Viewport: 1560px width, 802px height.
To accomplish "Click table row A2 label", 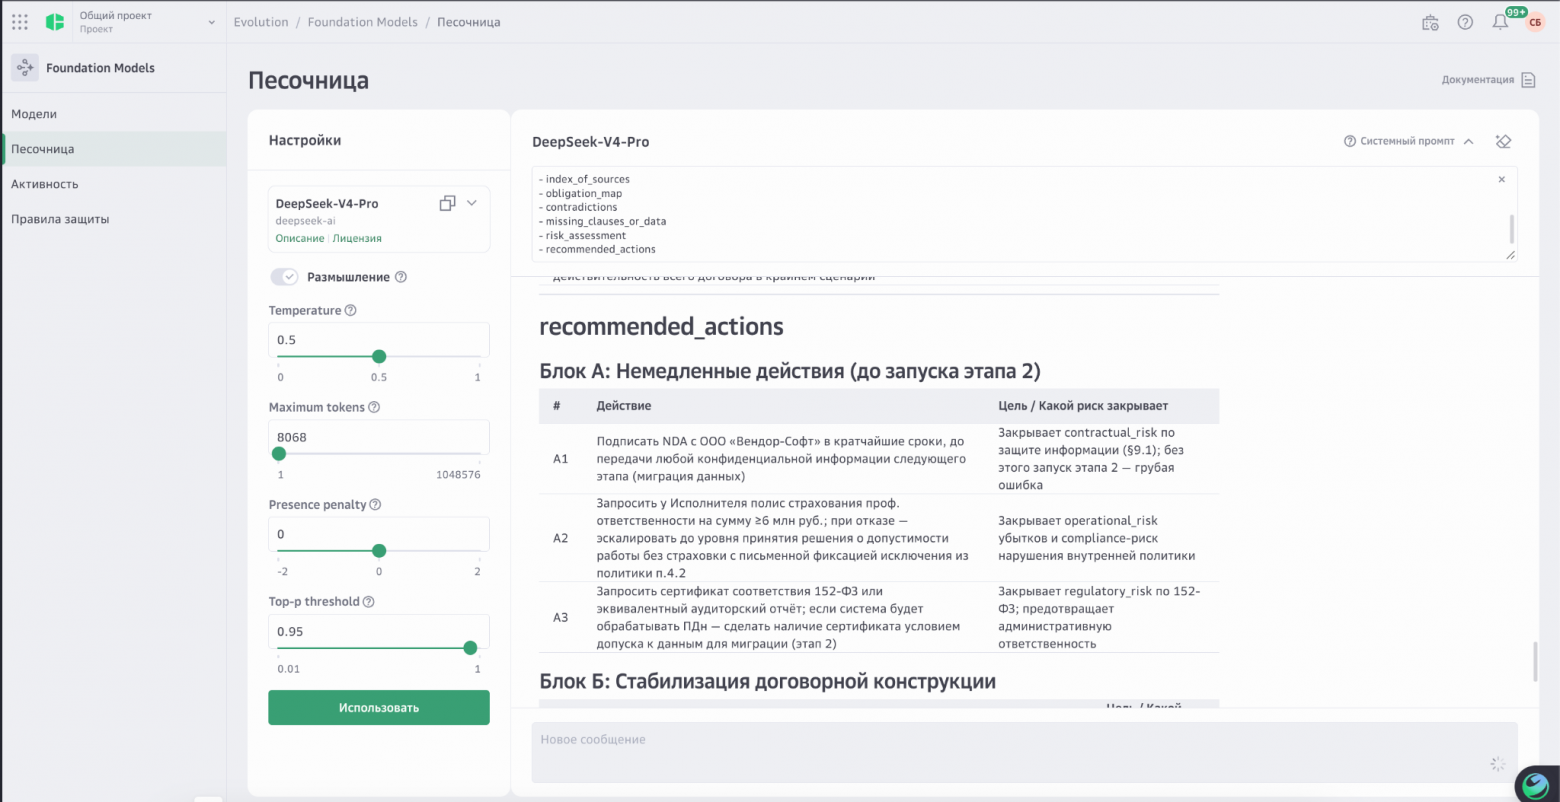I will pyautogui.click(x=560, y=538).
